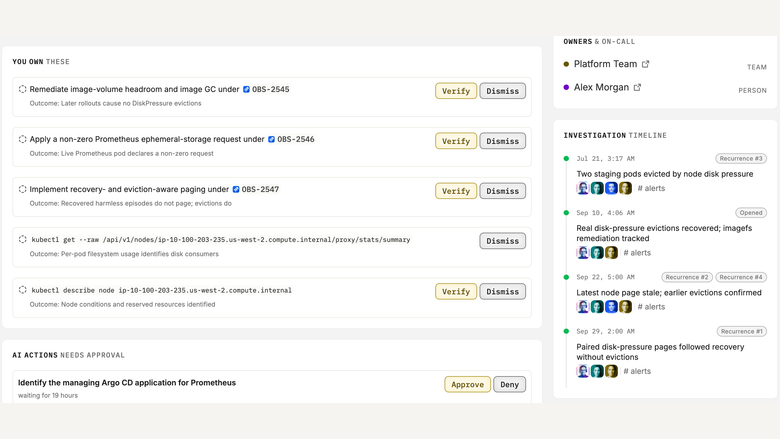Verify the kubectl describe node item

[456, 291]
